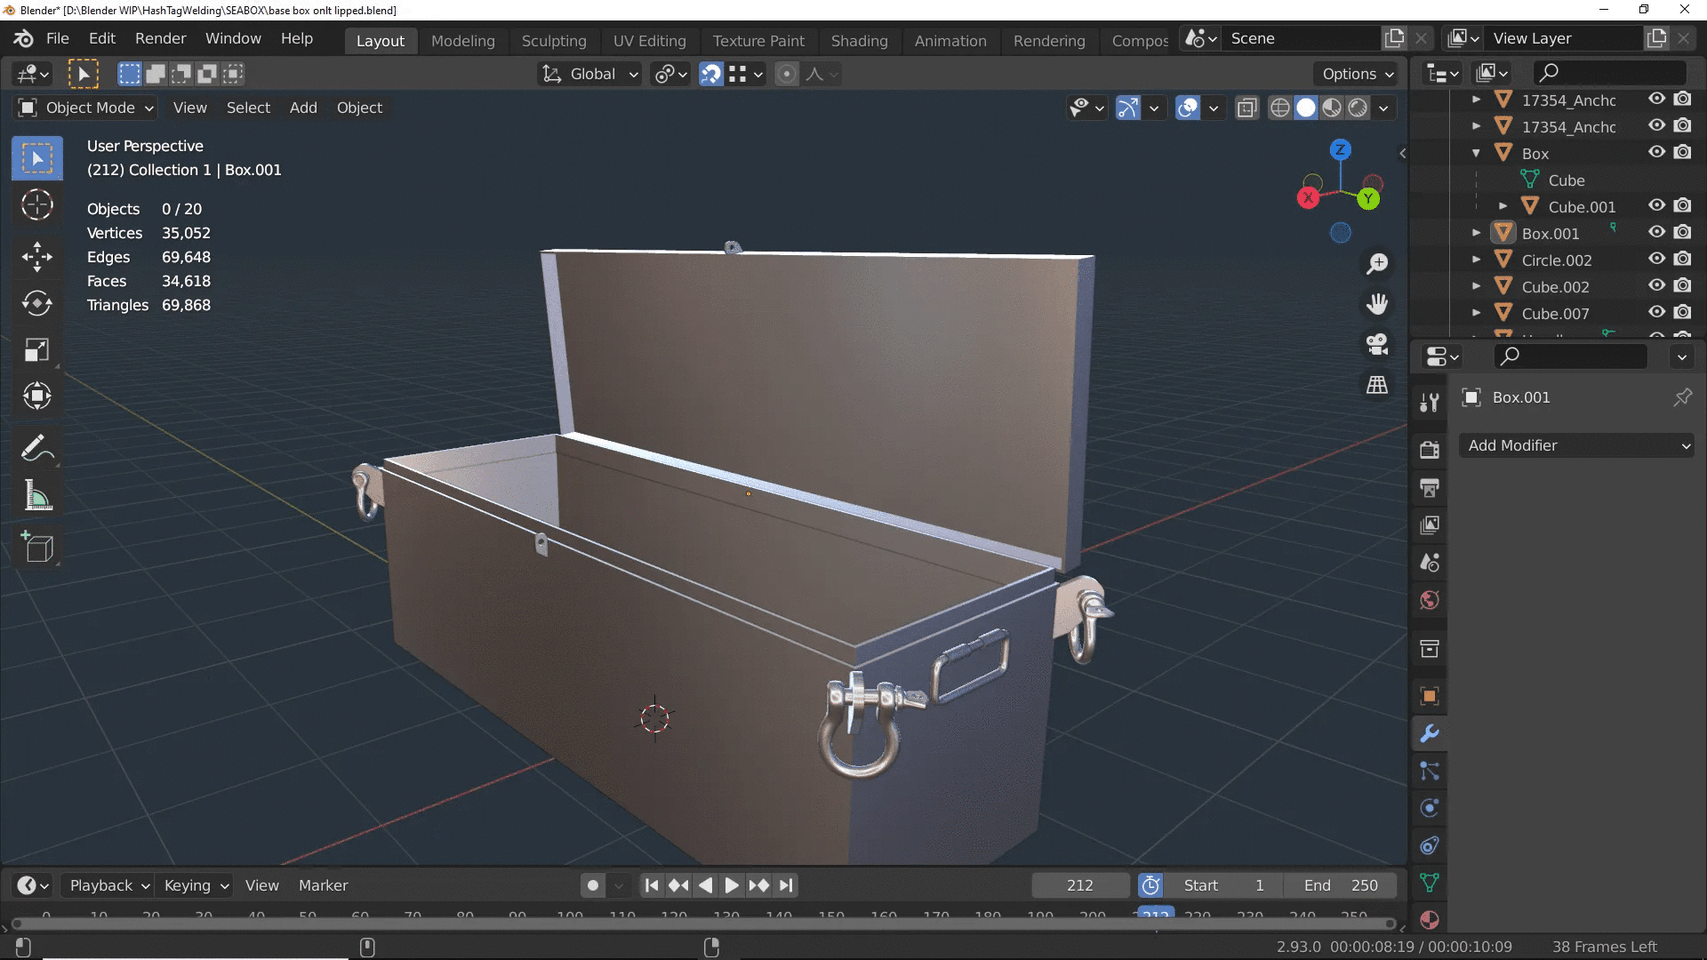
Task: Jump to the first frame
Action: (651, 885)
